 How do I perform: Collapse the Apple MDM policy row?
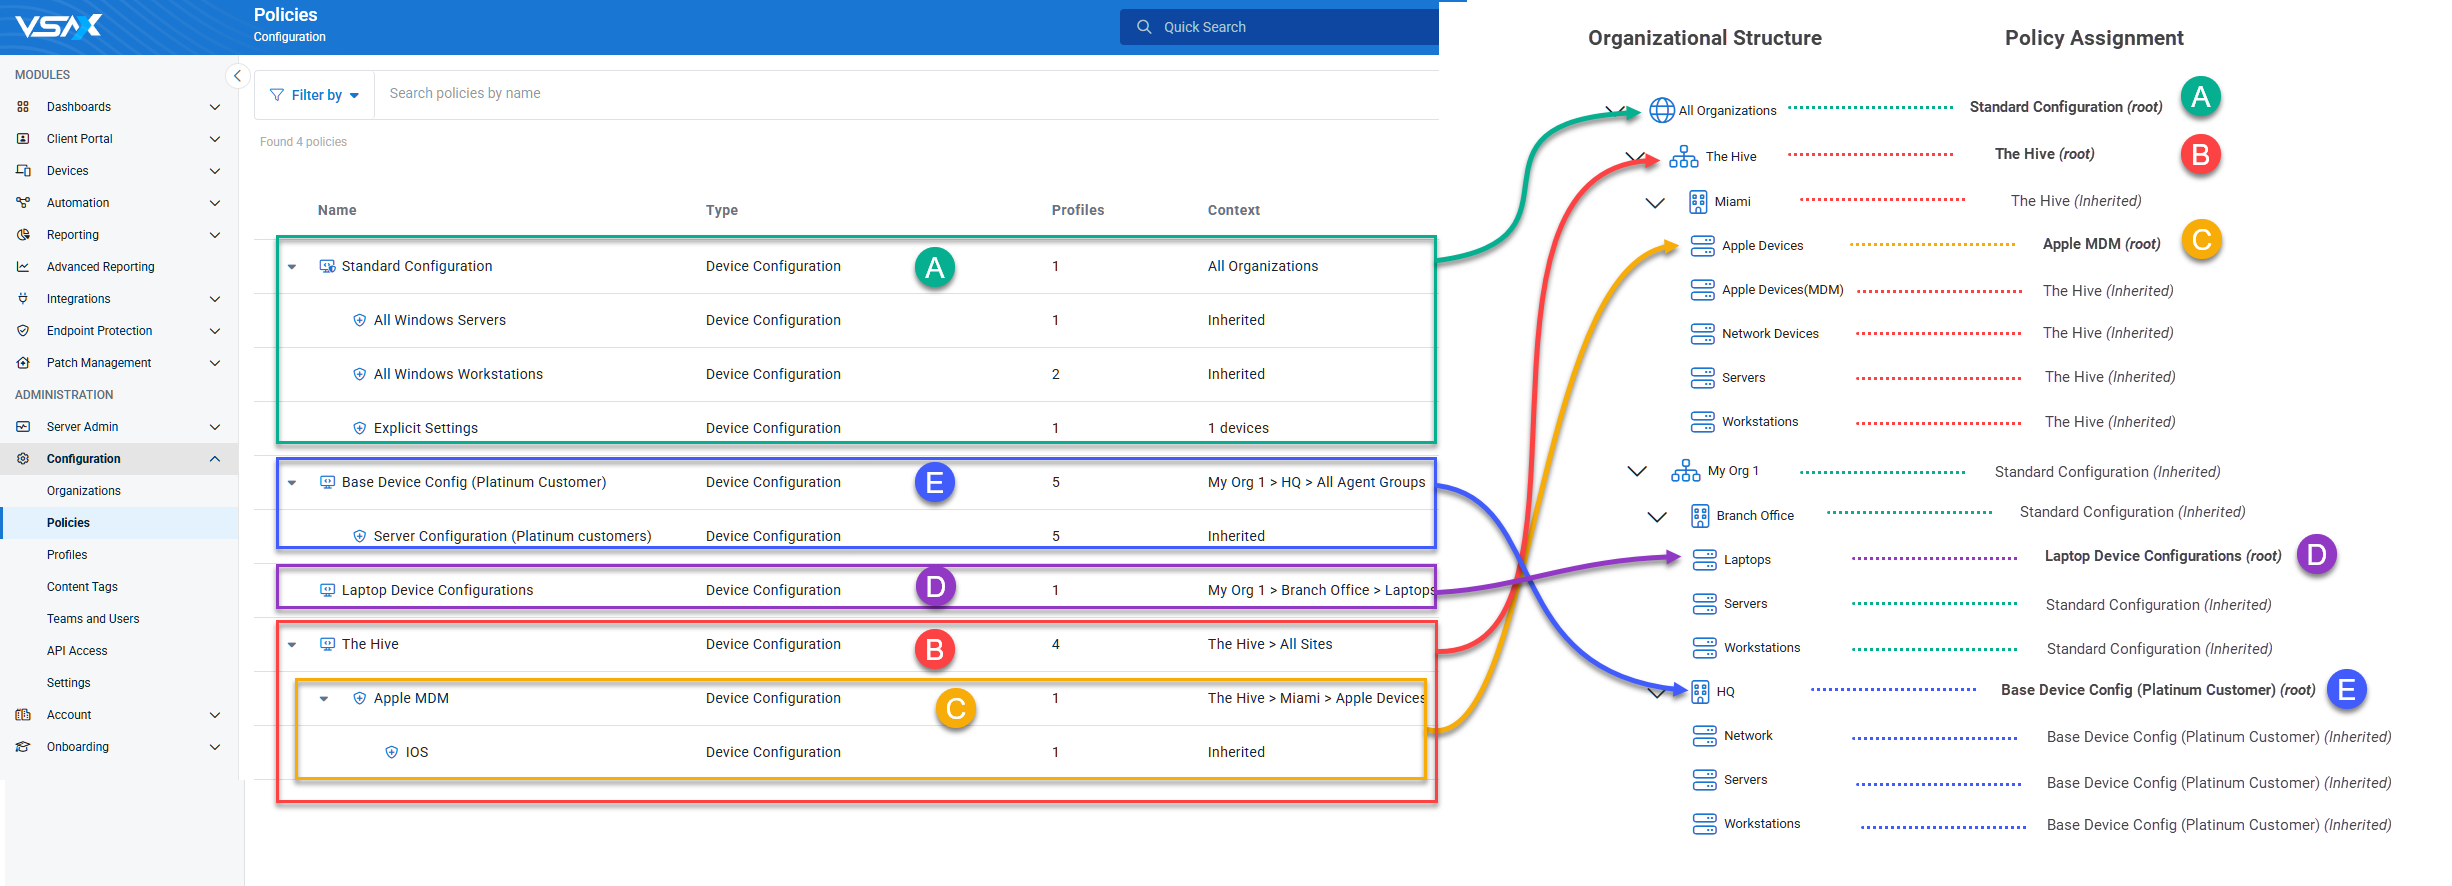[324, 699]
